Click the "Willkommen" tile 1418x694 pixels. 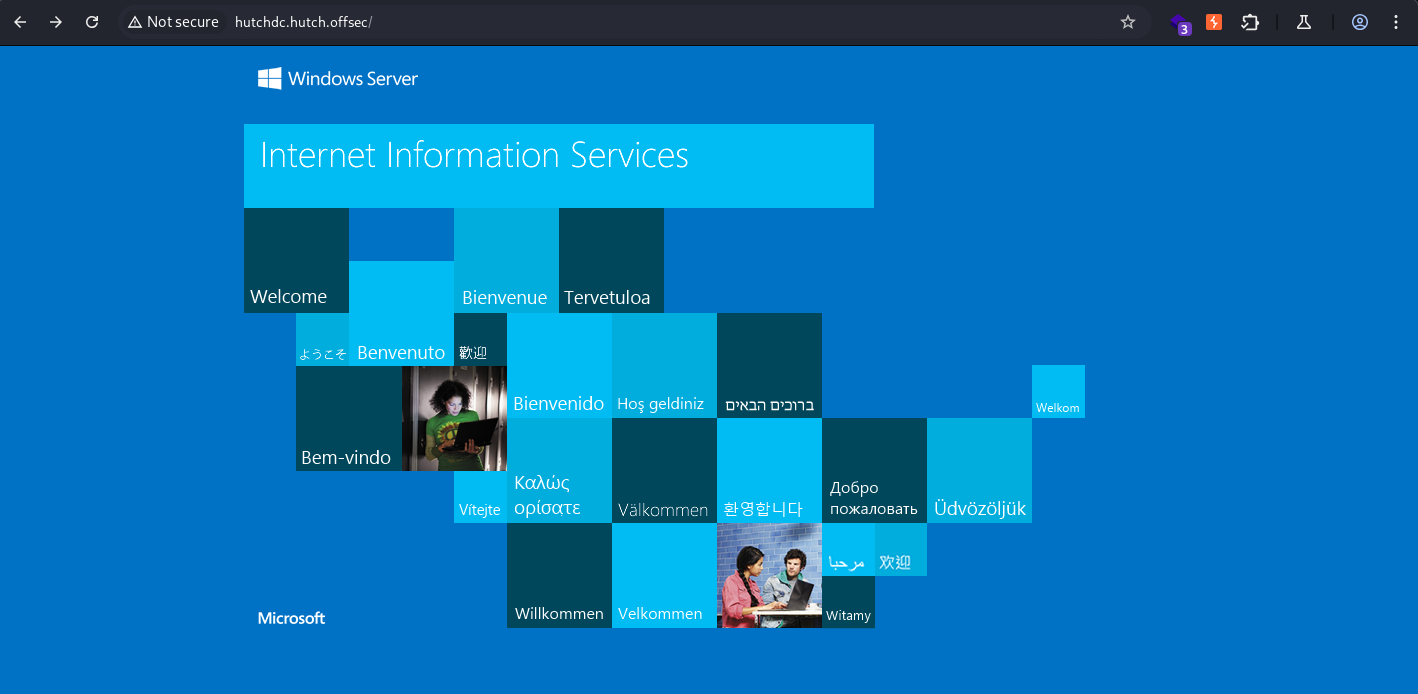(559, 575)
